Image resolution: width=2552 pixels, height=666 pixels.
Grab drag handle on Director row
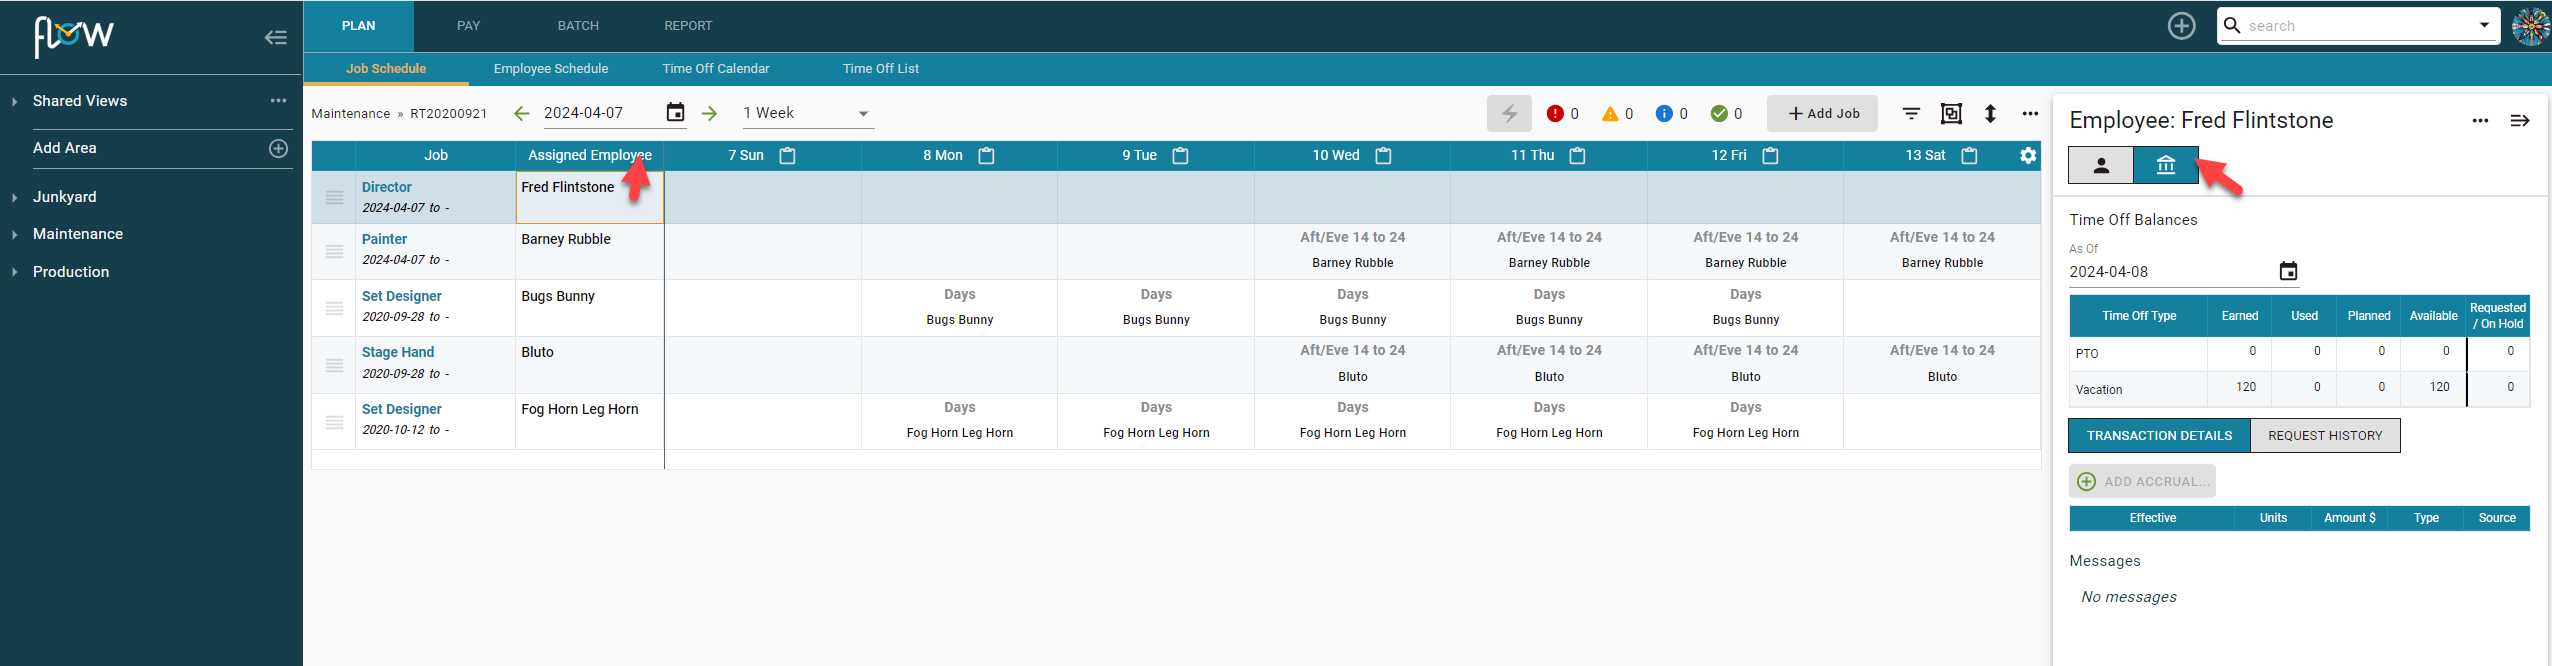coord(334,198)
